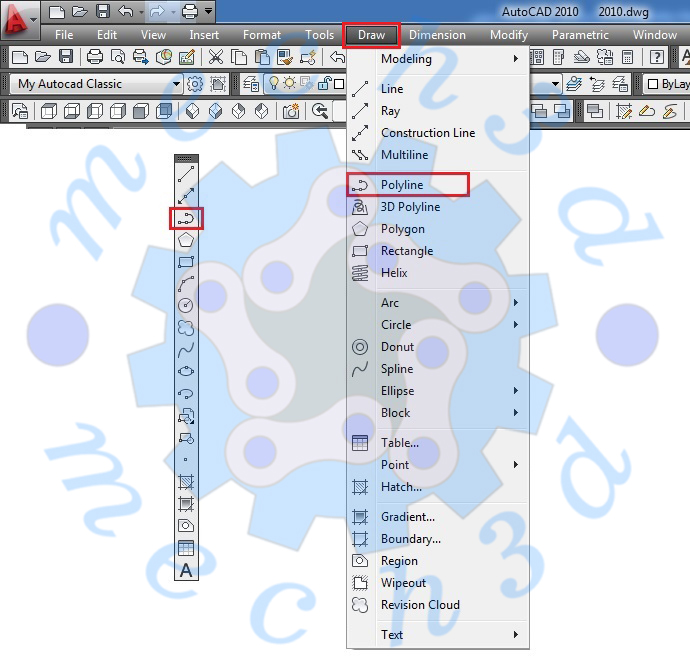
Task: Click the Save icon in quick access toolbar
Action: pos(103,11)
